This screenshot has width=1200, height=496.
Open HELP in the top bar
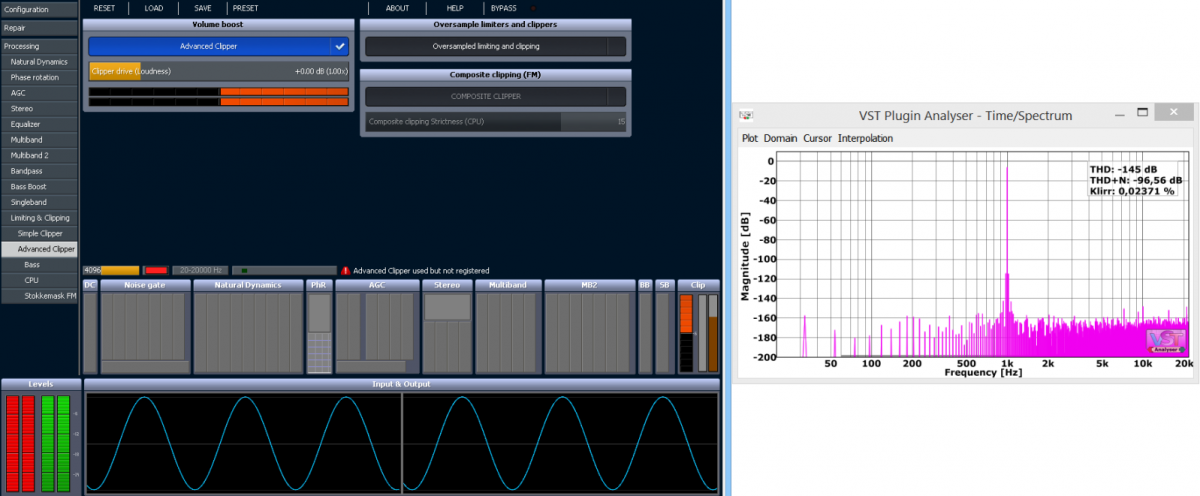pyautogui.click(x=455, y=8)
